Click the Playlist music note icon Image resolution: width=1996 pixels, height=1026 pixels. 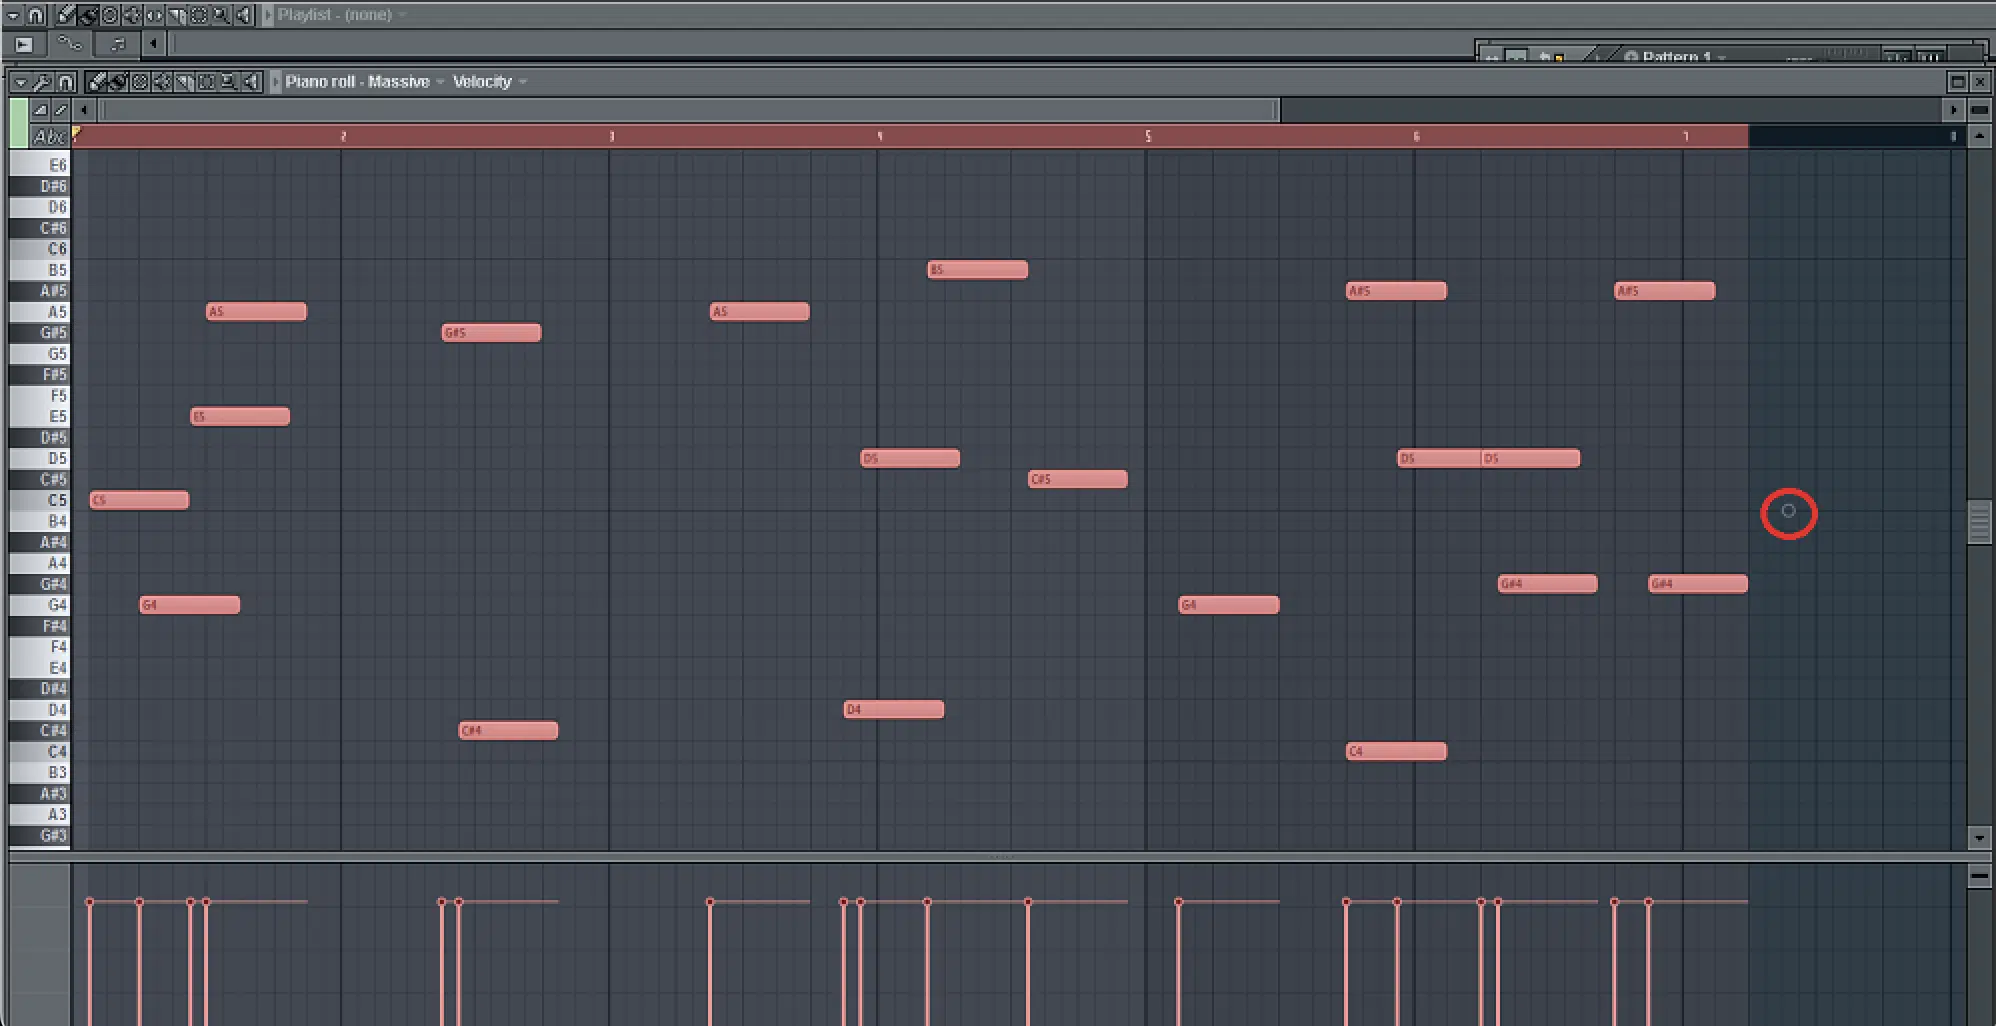point(118,43)
